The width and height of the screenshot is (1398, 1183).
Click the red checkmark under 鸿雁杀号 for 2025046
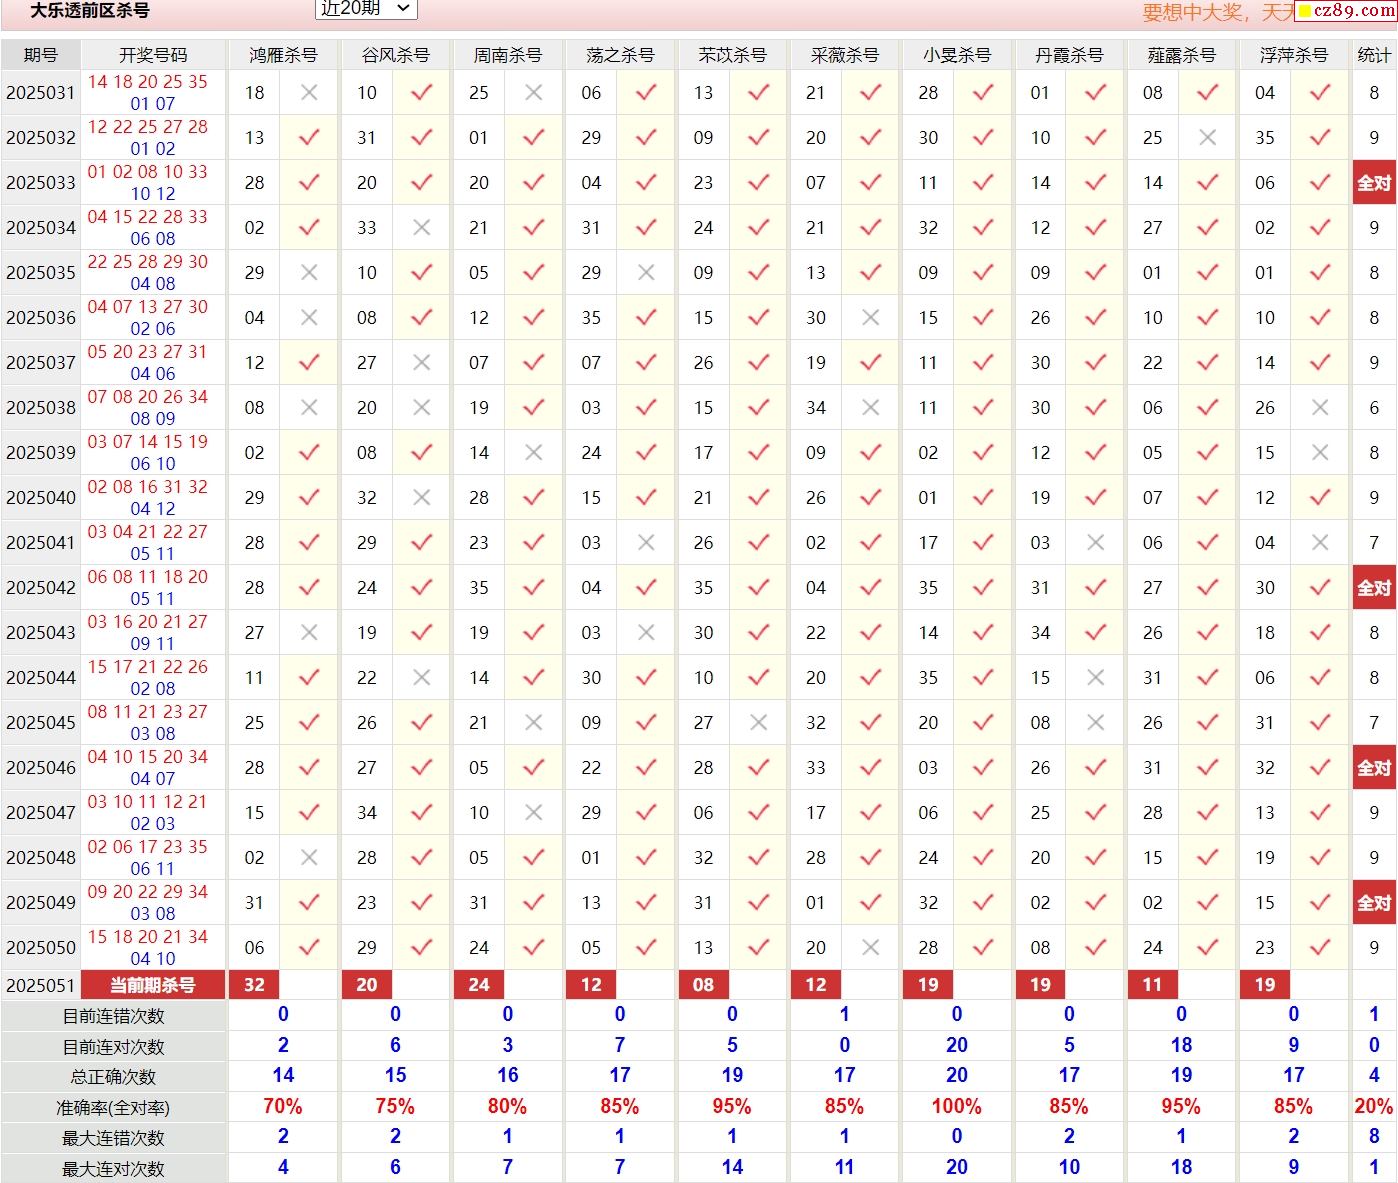[x=309, y=767]
